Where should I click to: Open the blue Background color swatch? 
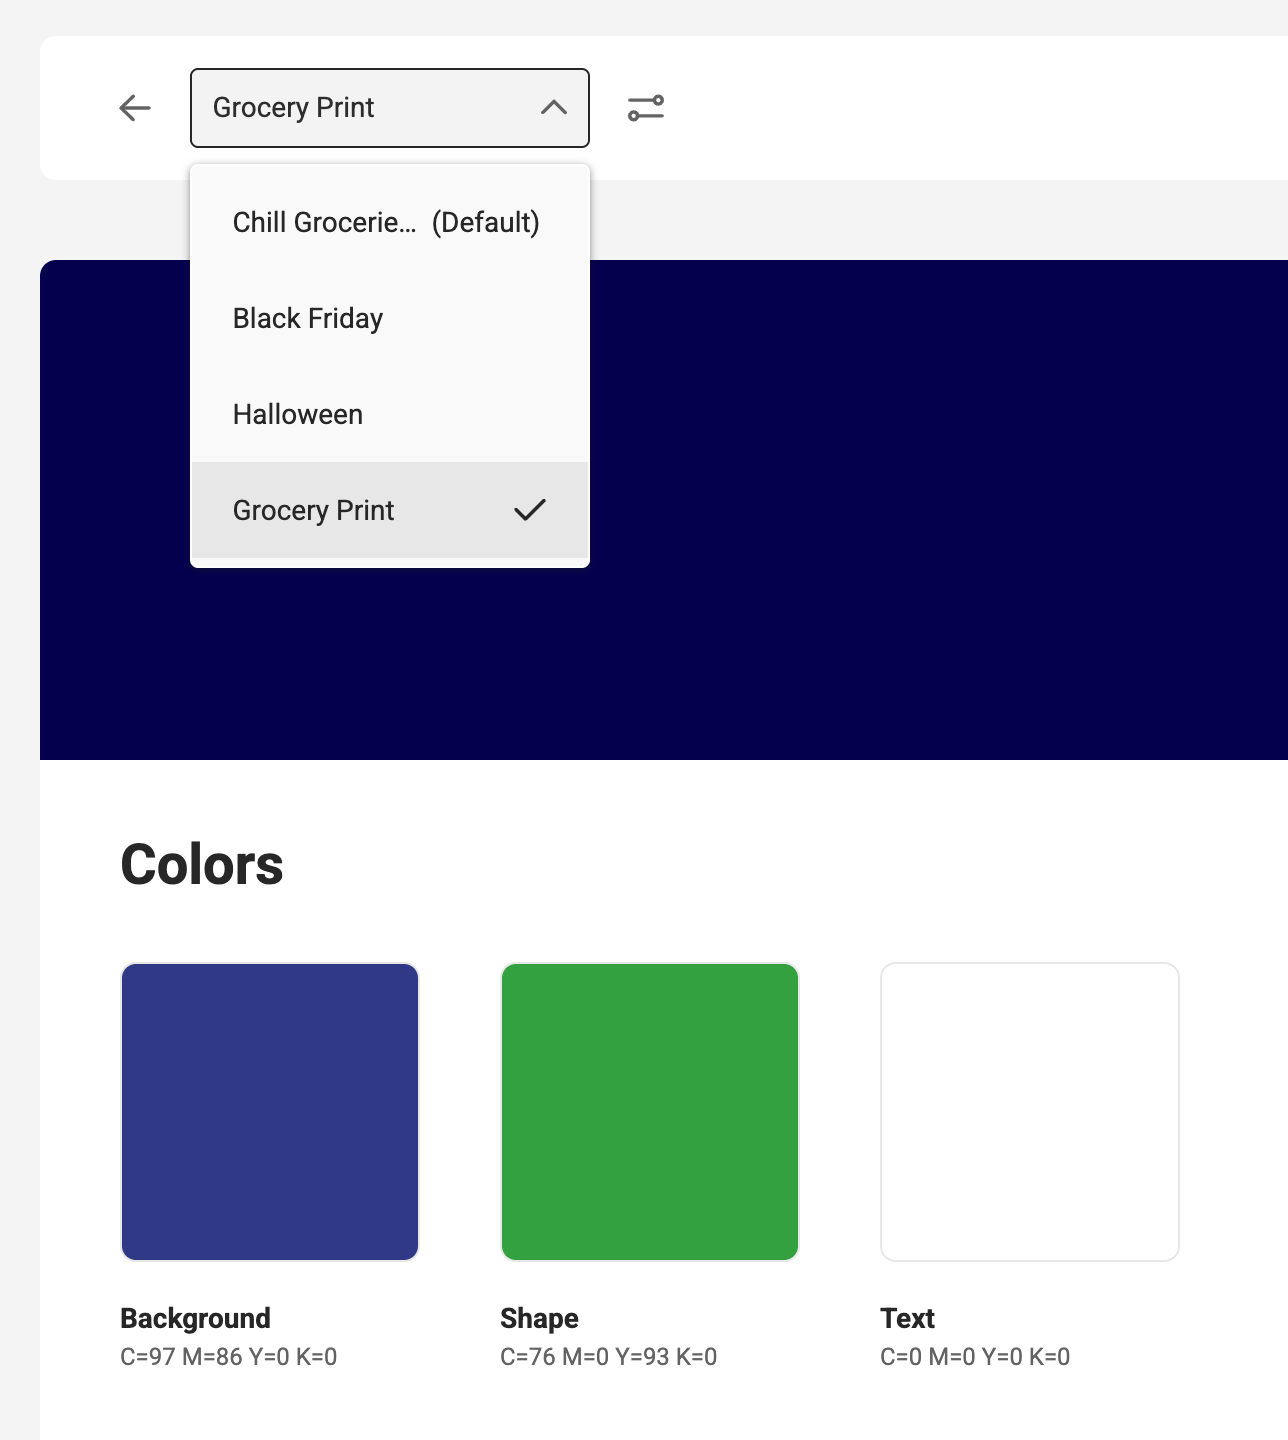point(270,1112)
